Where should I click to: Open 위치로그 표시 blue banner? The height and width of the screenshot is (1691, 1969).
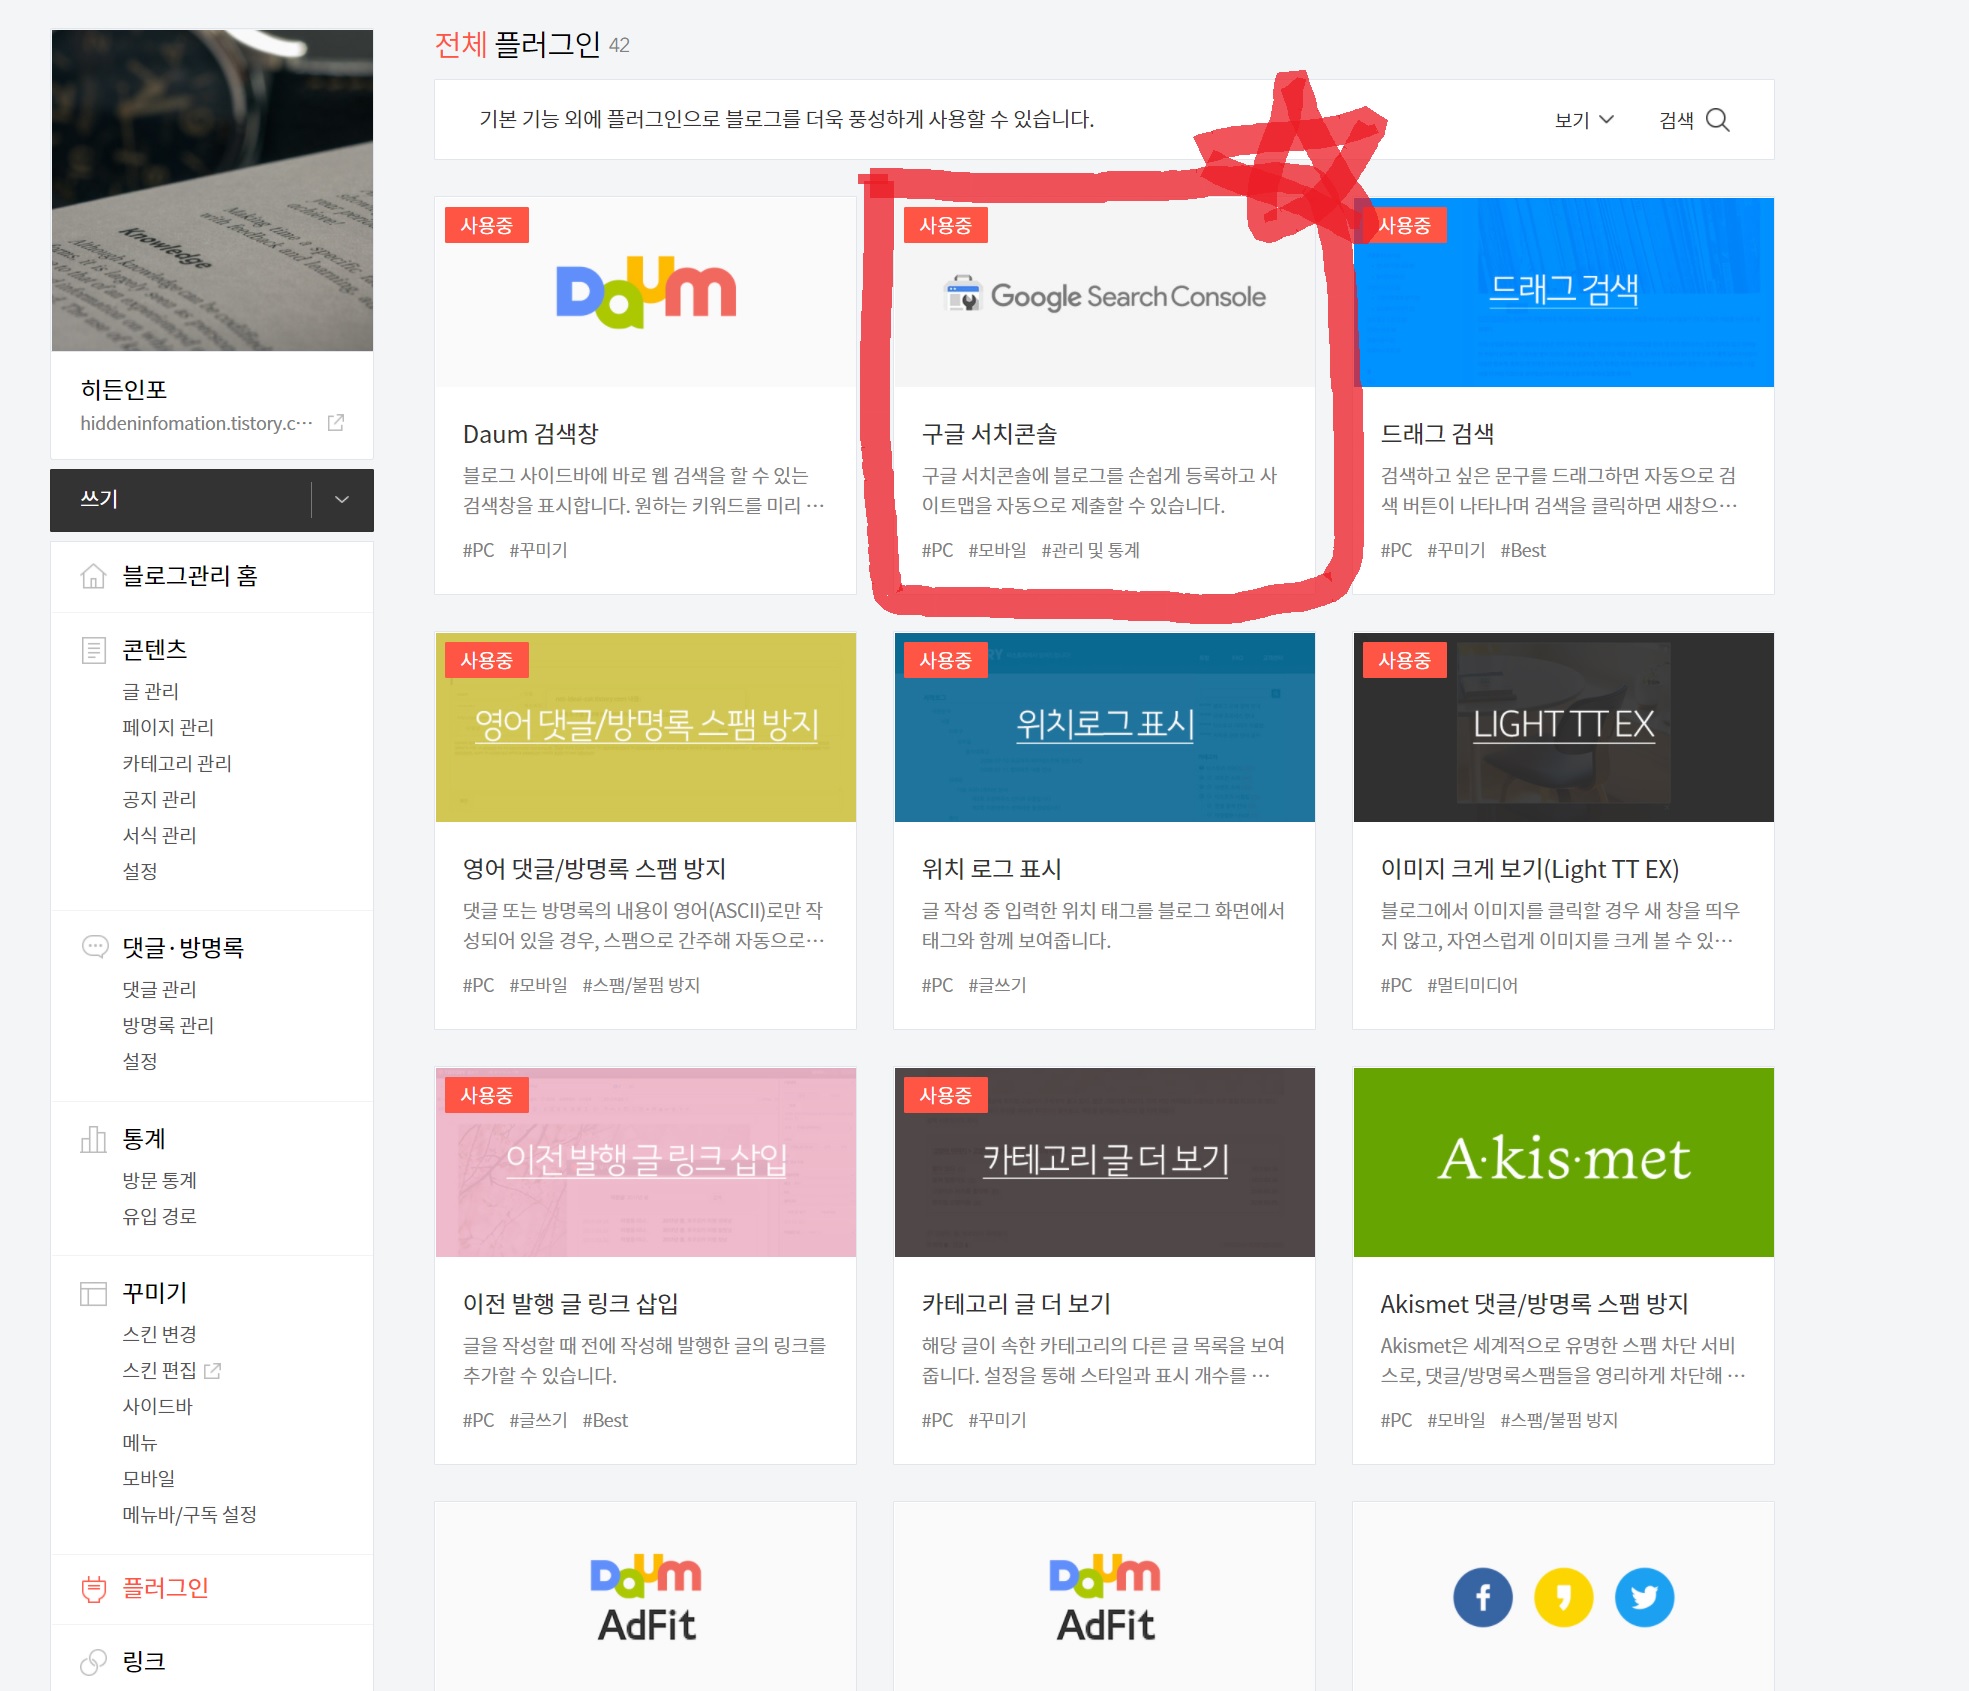click(1105, 727)
